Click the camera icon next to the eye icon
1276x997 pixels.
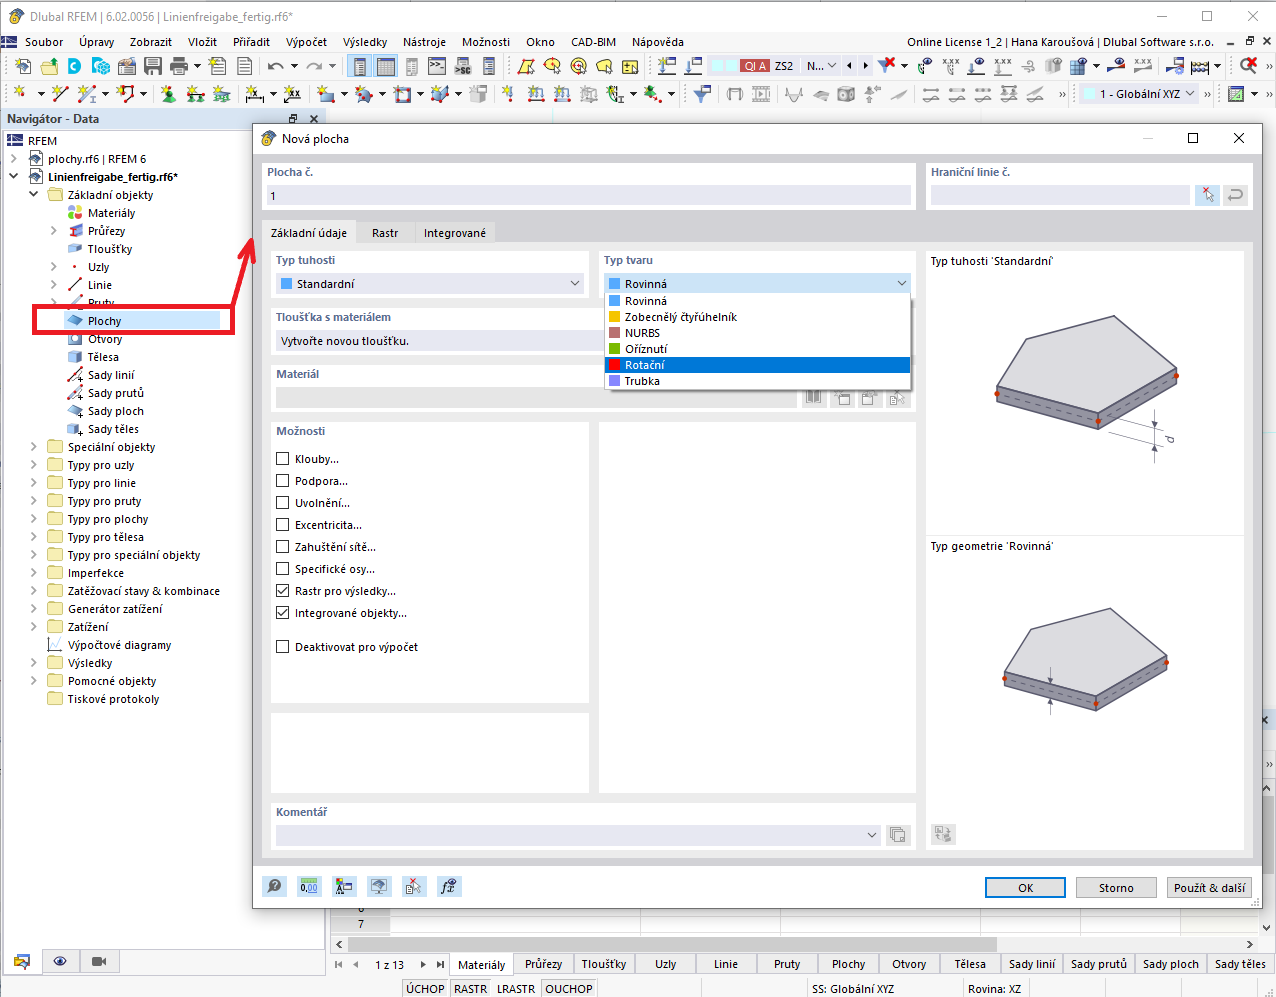click(x=97, y=961)
